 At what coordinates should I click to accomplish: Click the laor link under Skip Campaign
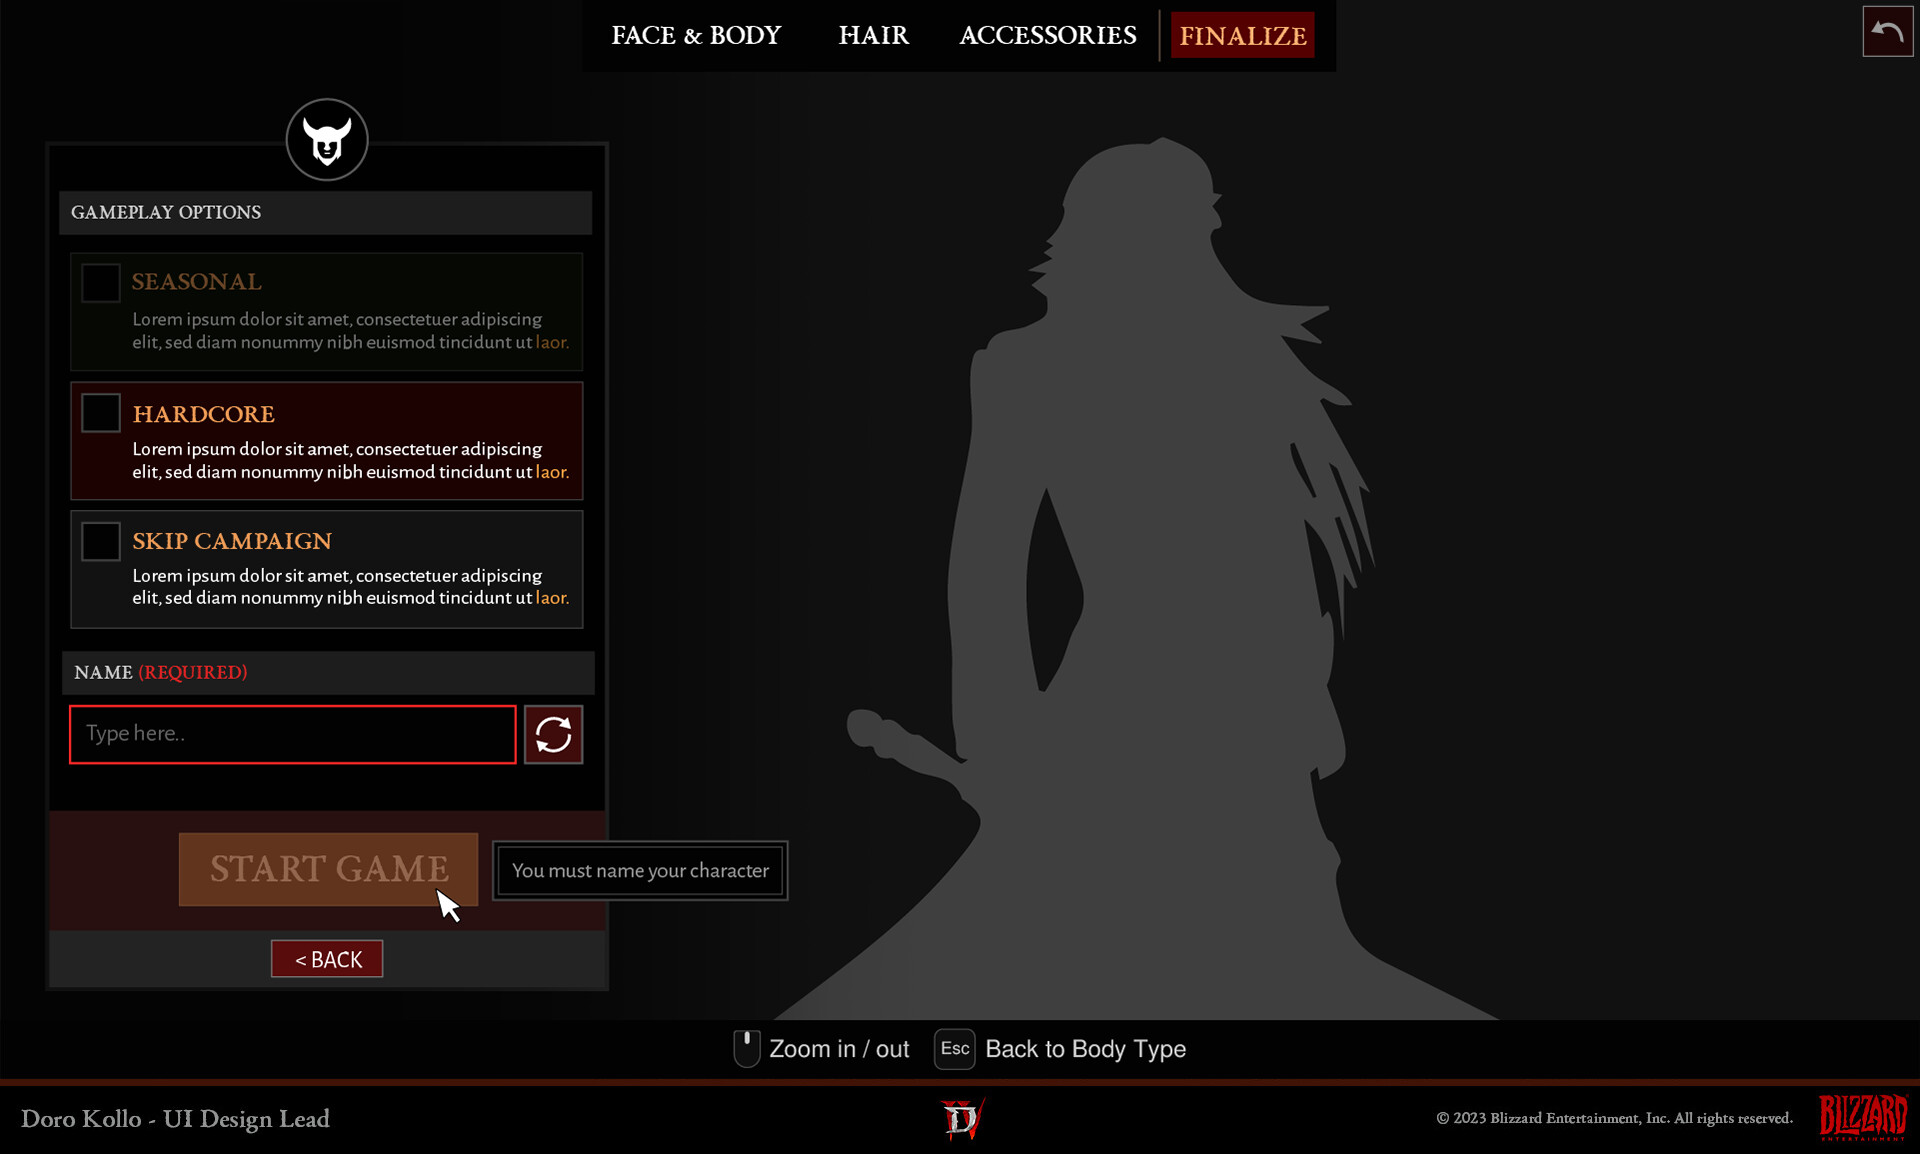(x=551, y=597)
